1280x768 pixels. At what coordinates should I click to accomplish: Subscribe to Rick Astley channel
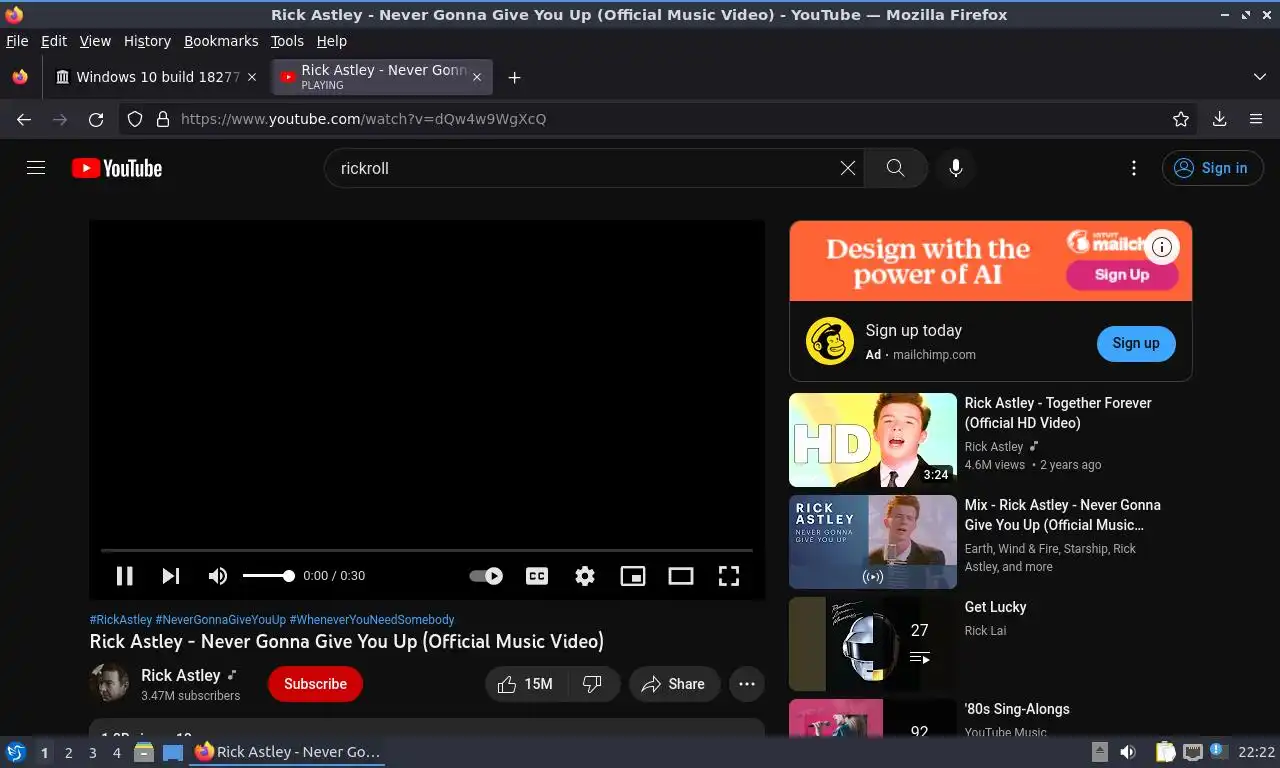click(x=315, y=684)
